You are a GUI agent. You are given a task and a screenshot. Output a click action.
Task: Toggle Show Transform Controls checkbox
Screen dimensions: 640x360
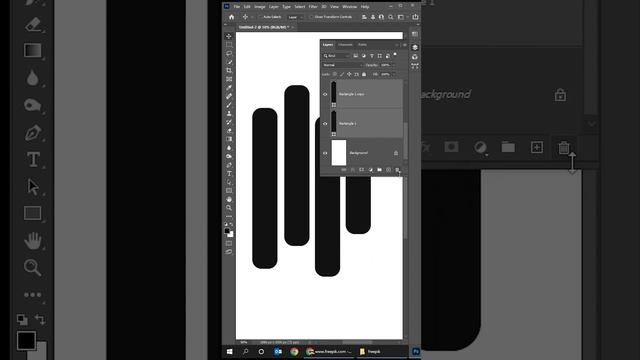311,17
